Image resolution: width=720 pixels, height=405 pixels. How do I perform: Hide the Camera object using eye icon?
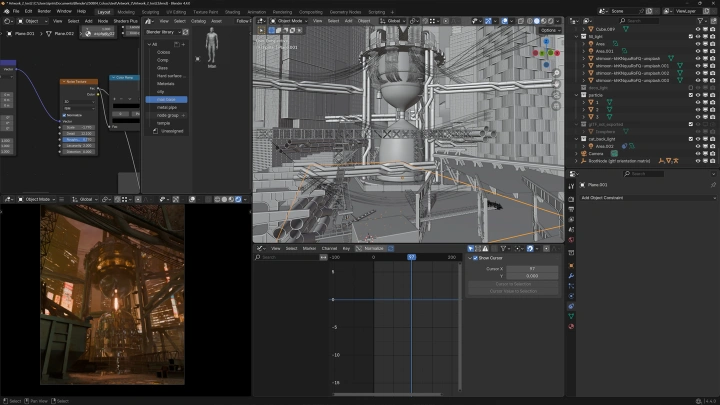pos(698,153)
